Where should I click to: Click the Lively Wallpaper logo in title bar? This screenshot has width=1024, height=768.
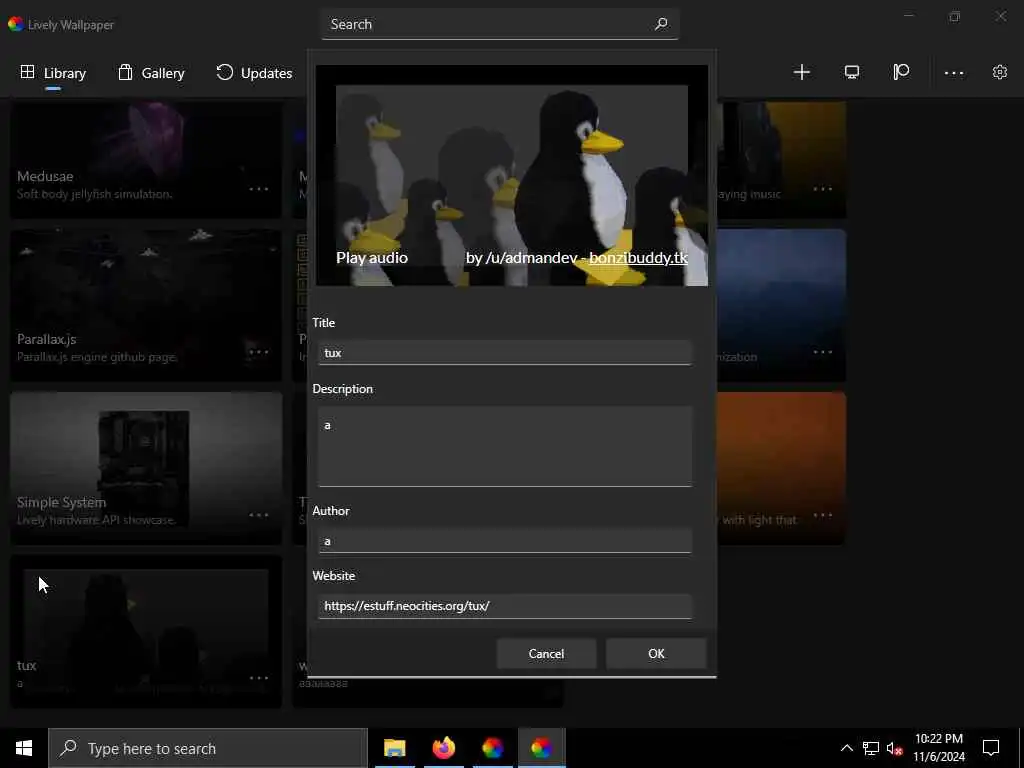16,24
